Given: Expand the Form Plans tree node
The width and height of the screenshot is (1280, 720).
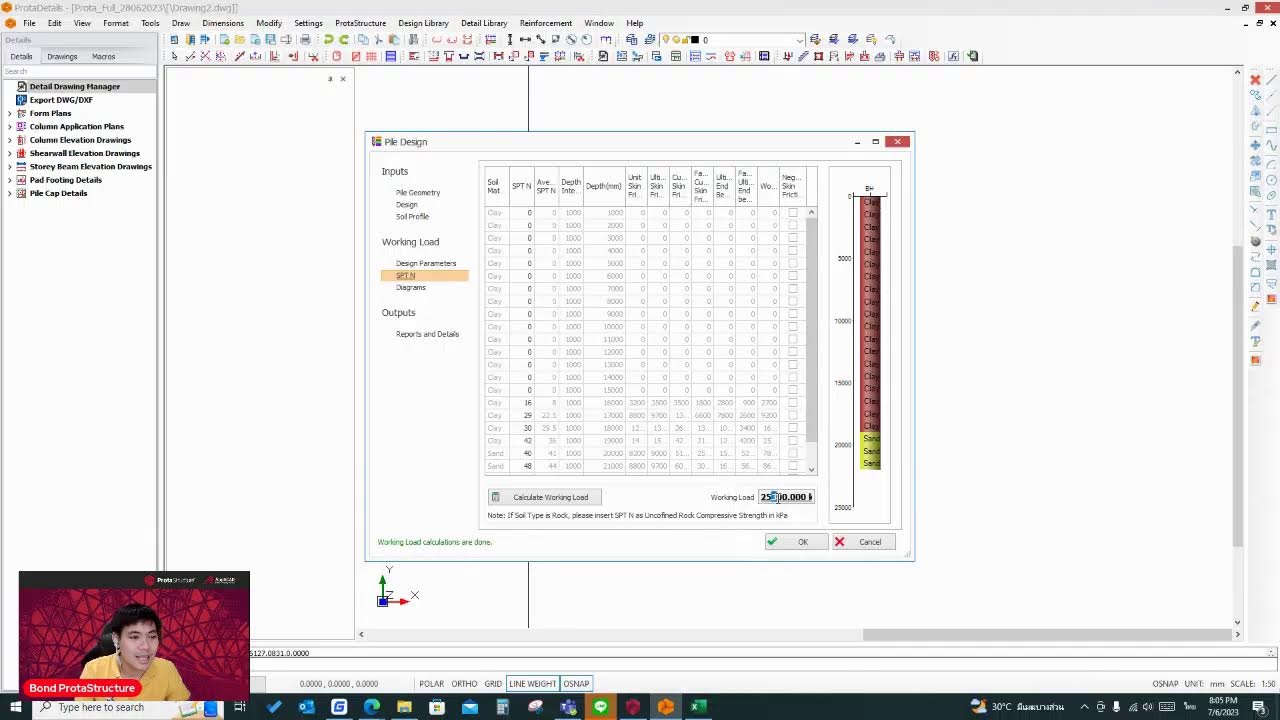Looking at the screenshot, I should [x=9, y=113].
